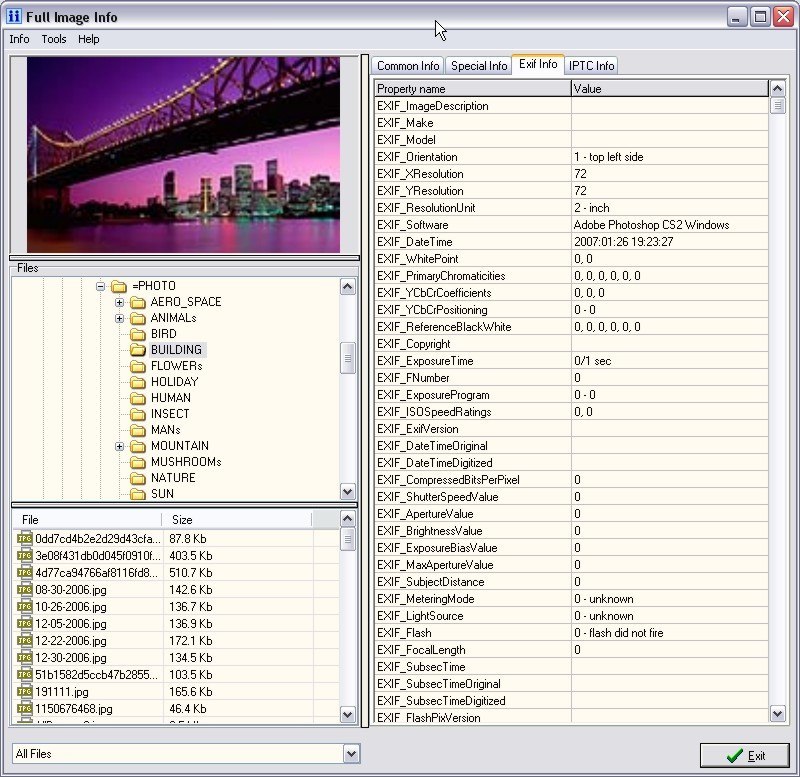Click the EXIF property list scroll-down arrow

[x=778, y=713]
